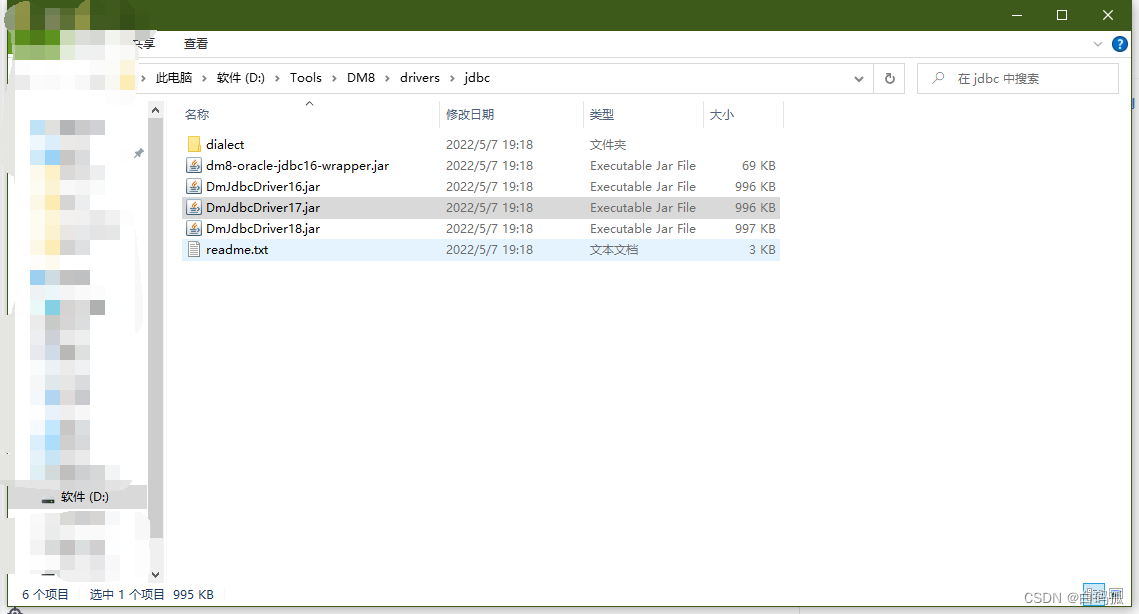The height and width of the screenshot is (614, 1139).
Task: Maximize the Explorer window
Action: (x=1062, y=15)
